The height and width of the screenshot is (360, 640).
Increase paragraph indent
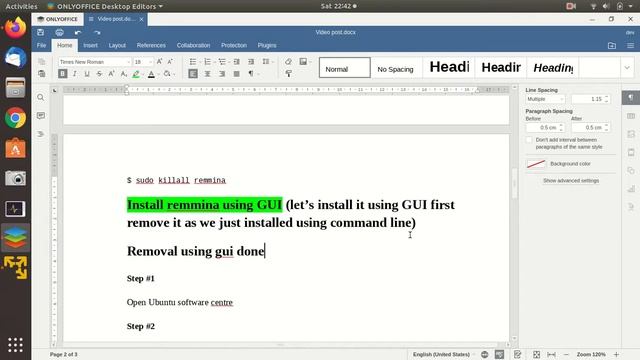tap(251, 62)
